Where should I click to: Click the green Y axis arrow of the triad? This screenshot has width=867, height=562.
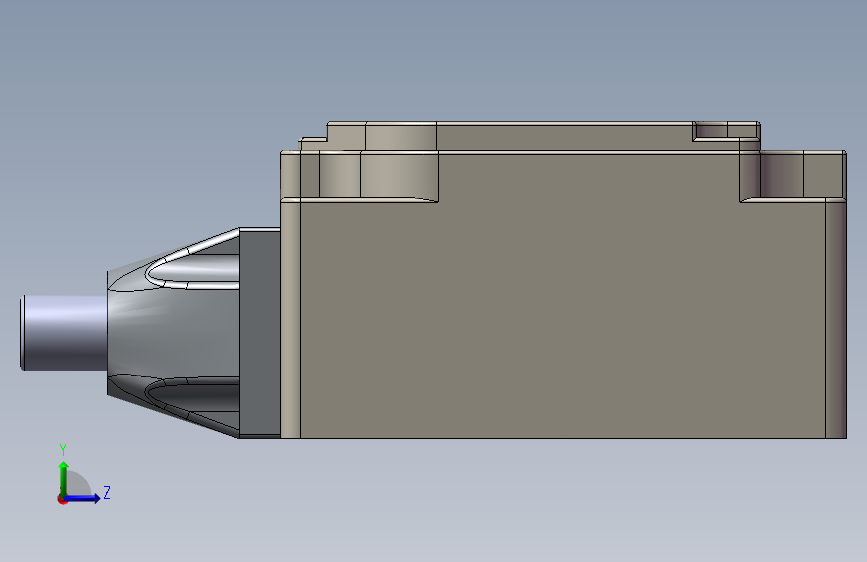[x=64, y=478]
